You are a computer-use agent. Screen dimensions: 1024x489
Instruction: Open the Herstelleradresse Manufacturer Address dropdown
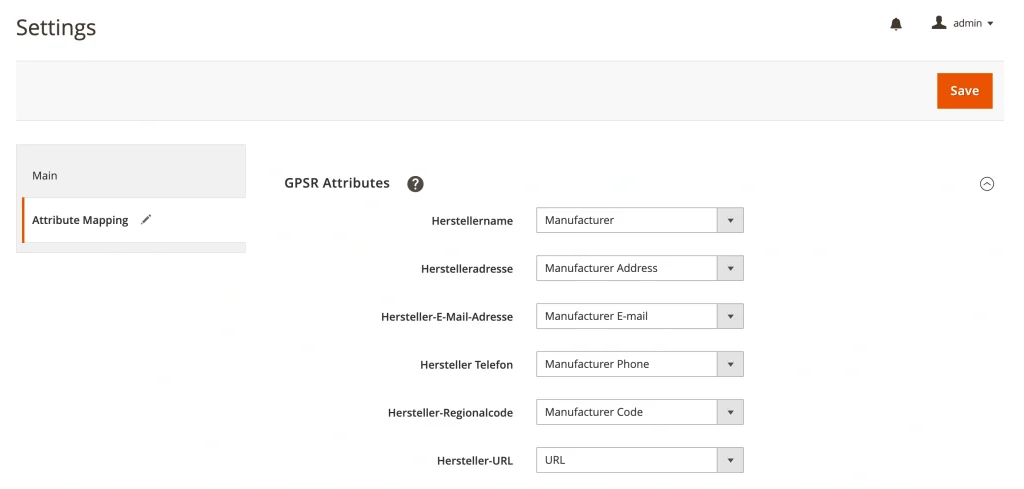[640, 268]
